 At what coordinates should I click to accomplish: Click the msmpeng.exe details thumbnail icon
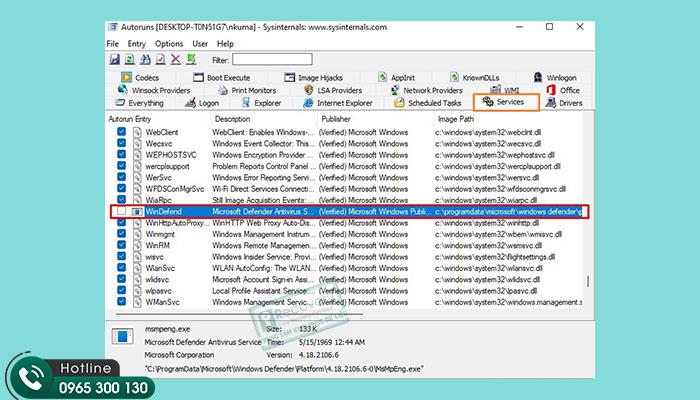coord(122,336)
